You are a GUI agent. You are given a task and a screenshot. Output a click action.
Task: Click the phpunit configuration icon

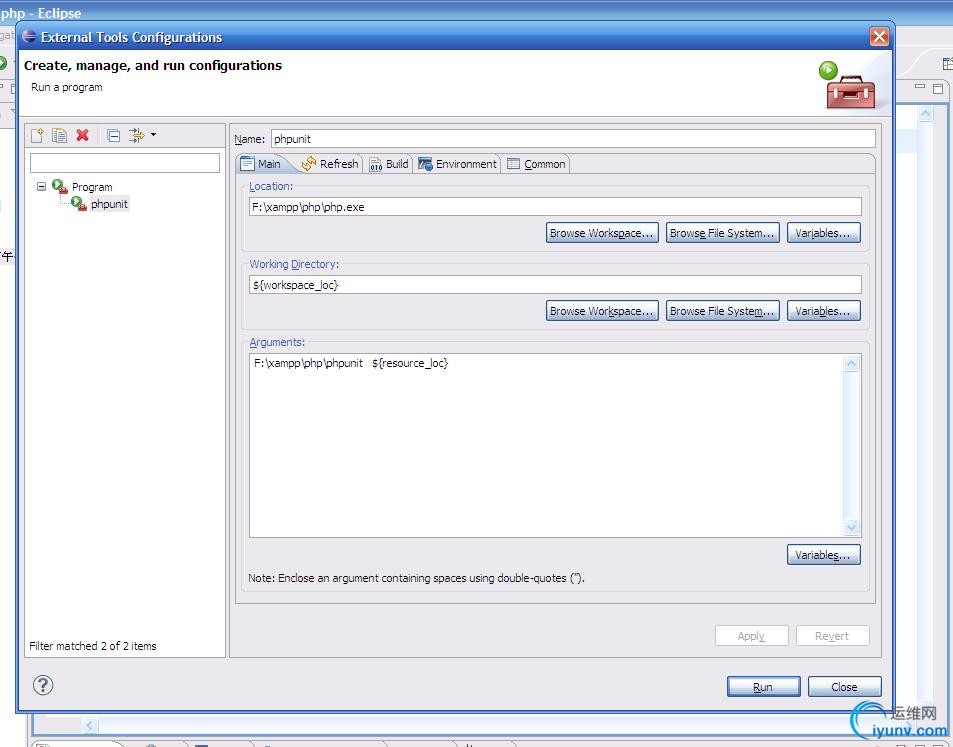click(79, 204)
